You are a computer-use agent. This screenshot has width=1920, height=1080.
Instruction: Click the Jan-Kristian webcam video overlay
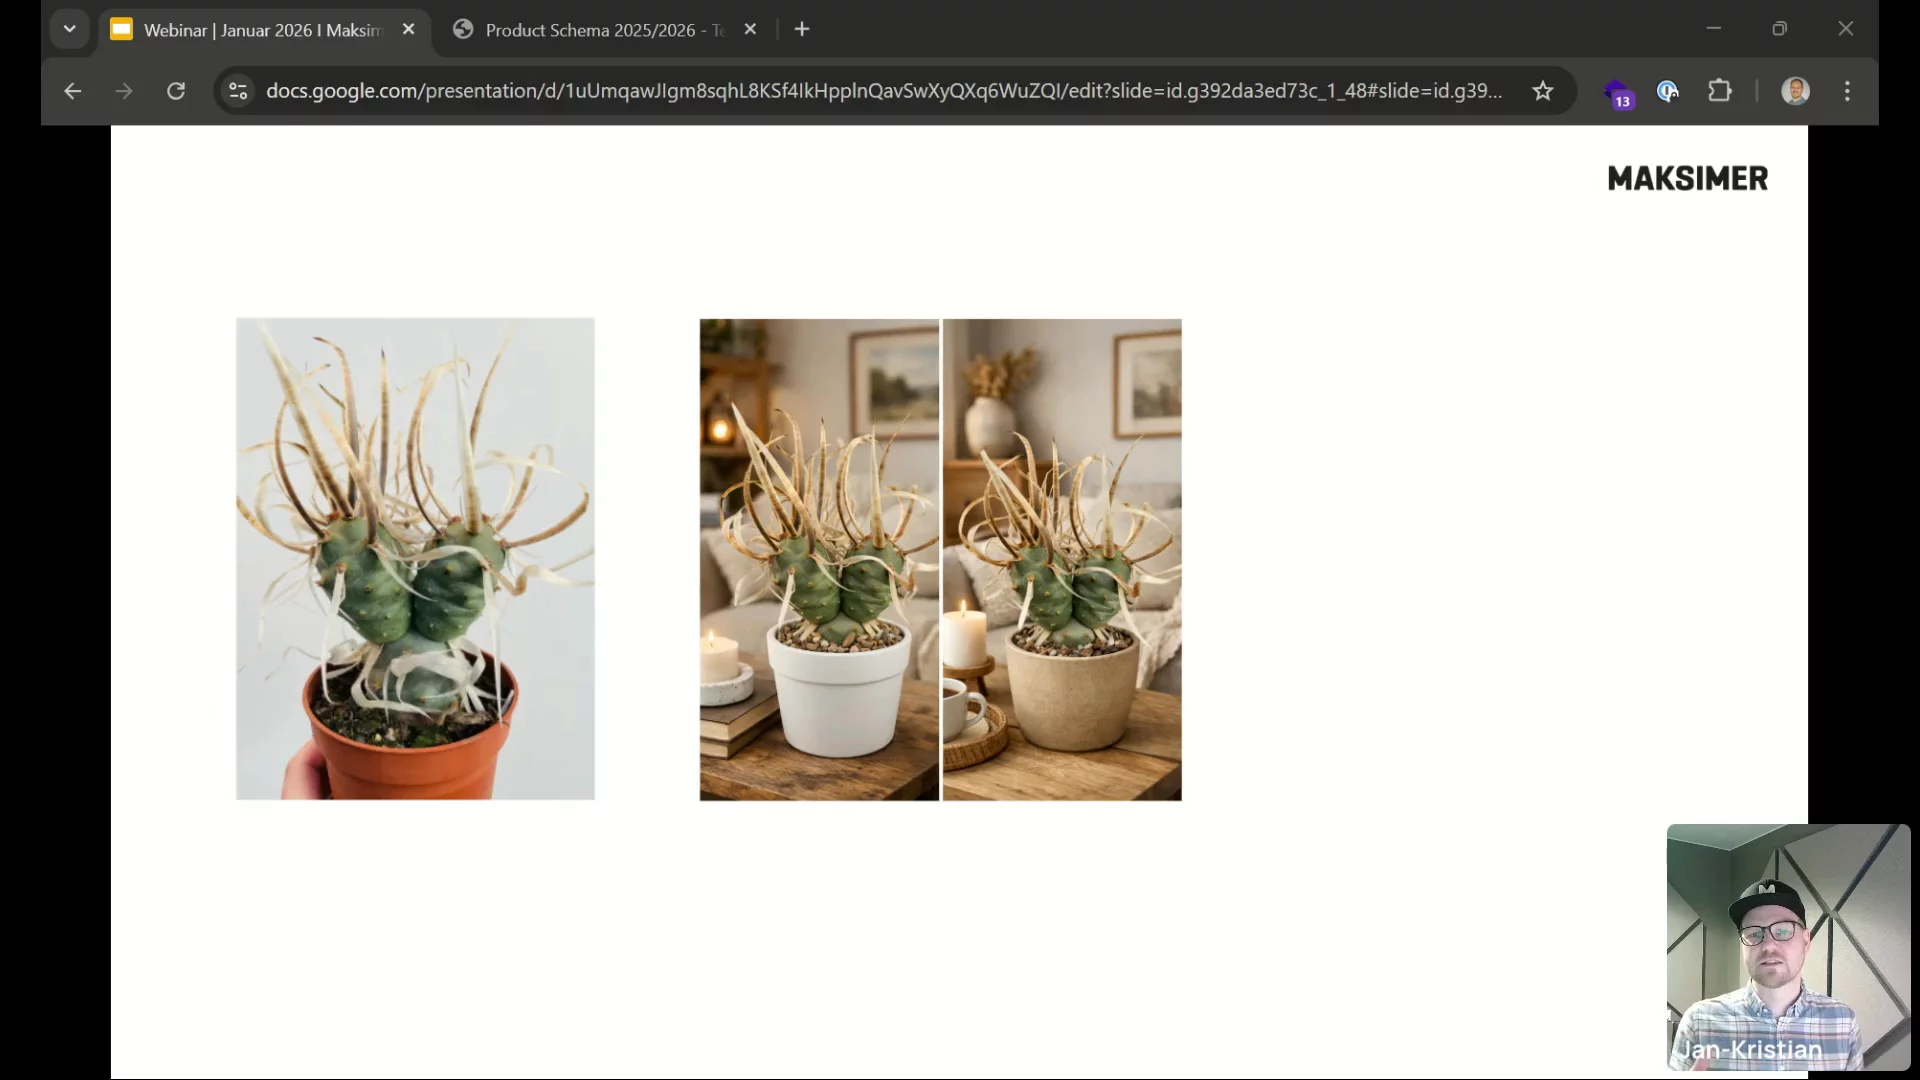(x=1787, y=946)
